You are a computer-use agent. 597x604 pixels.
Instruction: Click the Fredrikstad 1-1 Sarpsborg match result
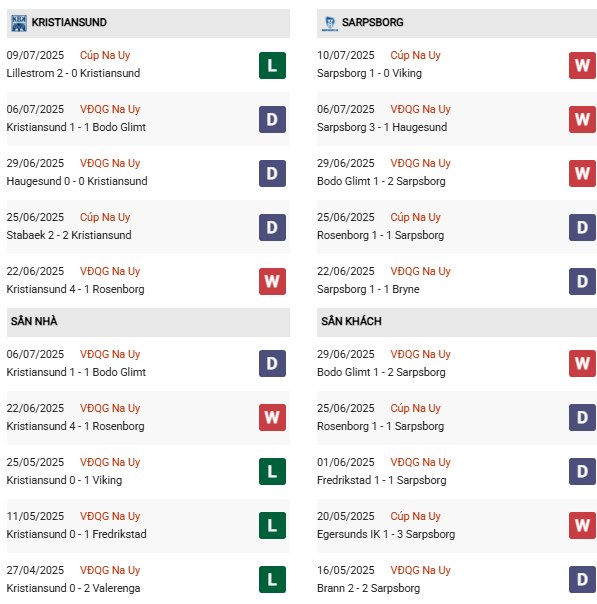point(381,480)
